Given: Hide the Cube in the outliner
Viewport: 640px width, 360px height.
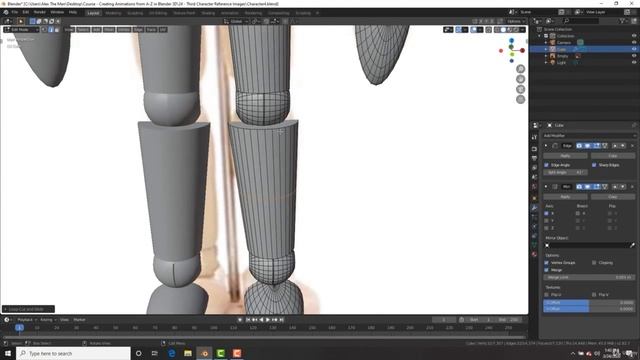Looking at the screenshot, I should tap(634, 49).
